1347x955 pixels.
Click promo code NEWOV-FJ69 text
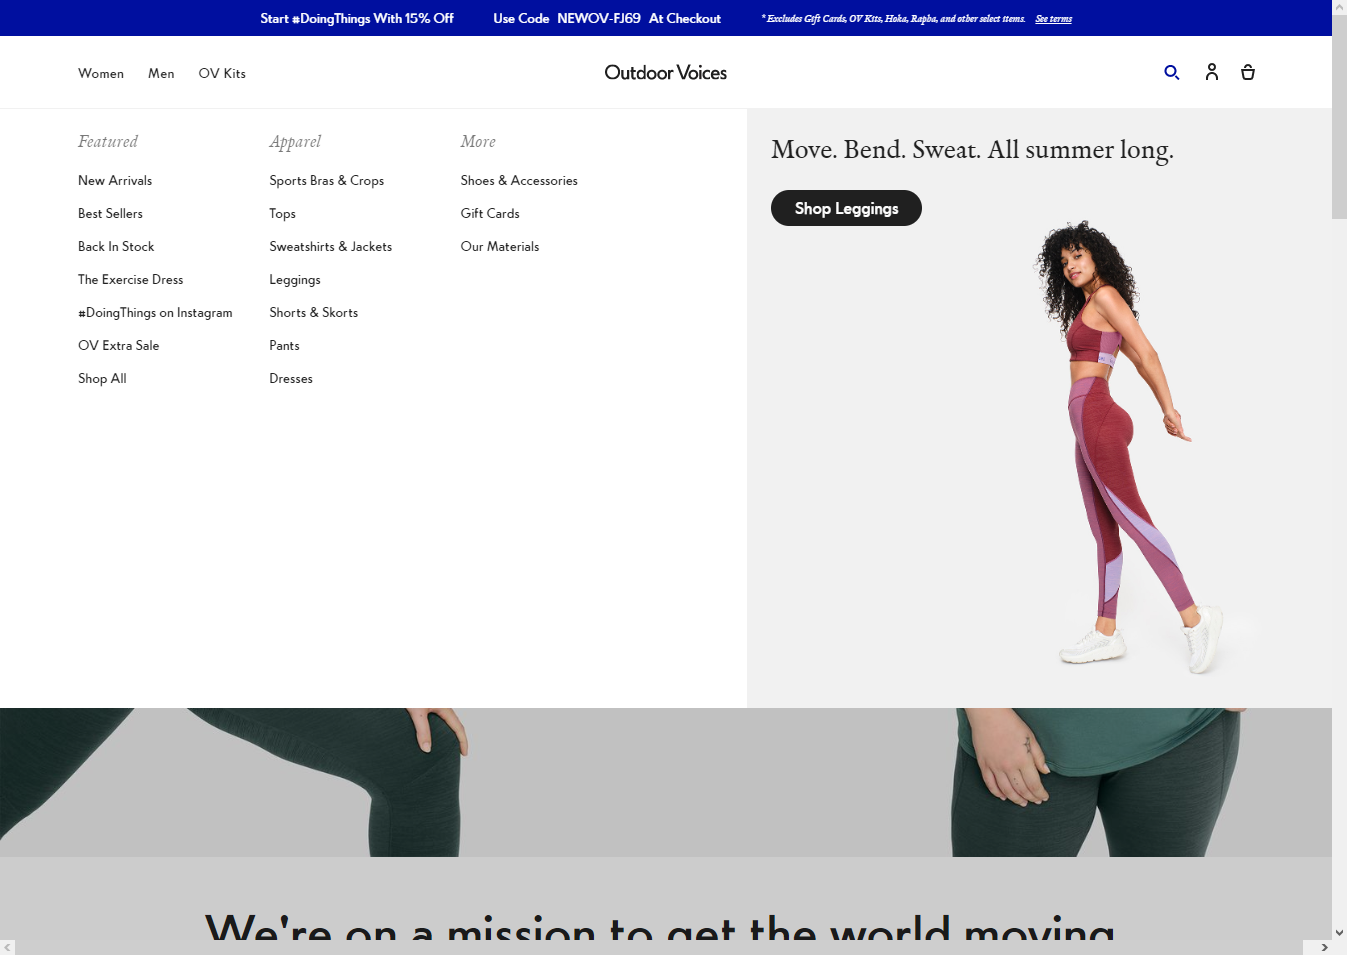pos(599,19)
